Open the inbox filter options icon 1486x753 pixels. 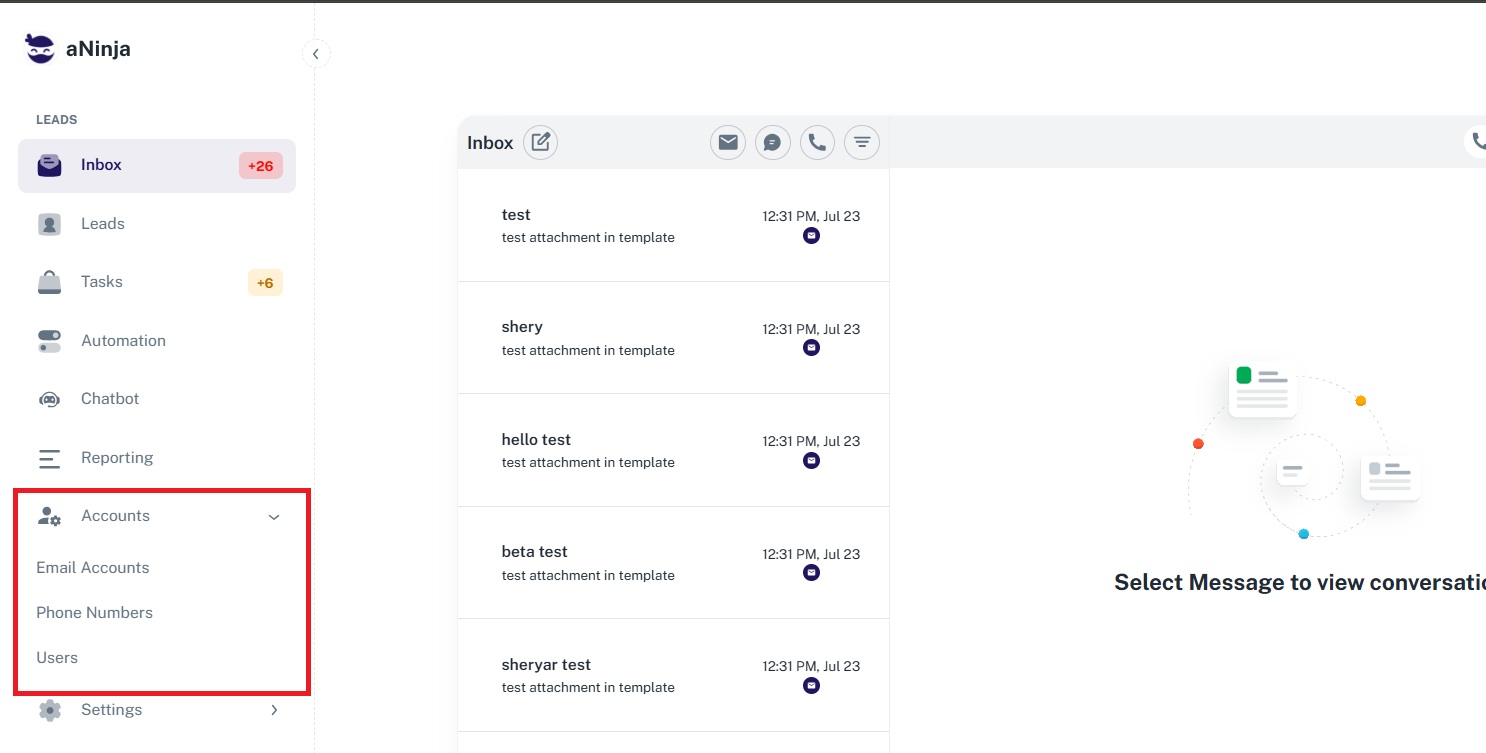862,143
